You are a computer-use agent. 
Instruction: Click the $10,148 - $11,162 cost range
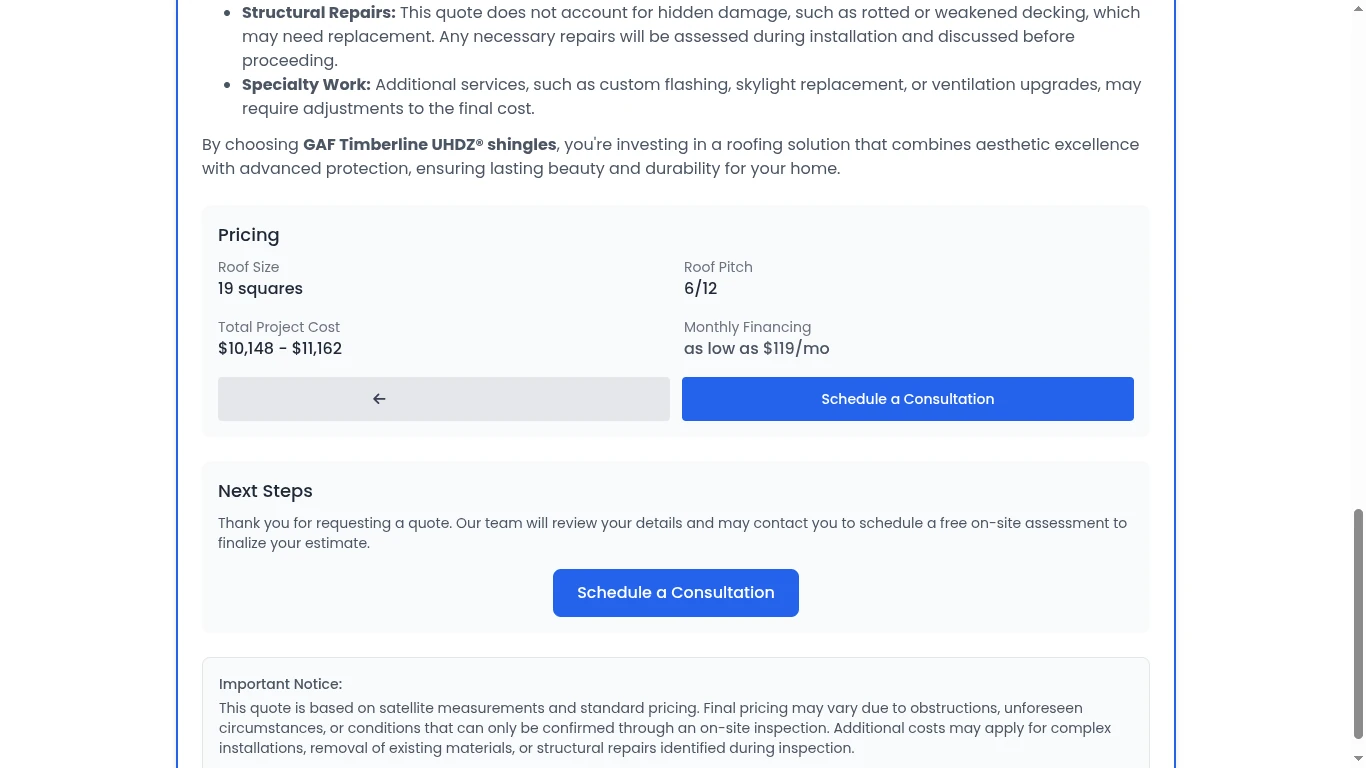280,348
